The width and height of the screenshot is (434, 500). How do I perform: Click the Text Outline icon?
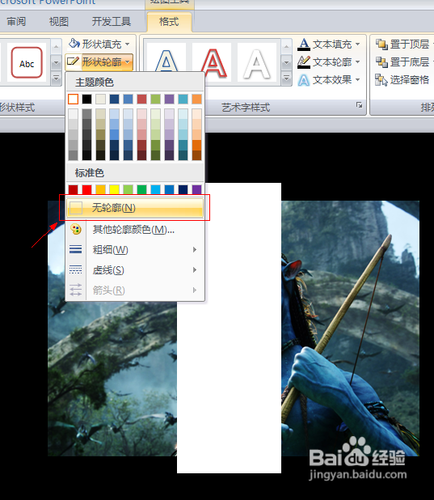304,62
